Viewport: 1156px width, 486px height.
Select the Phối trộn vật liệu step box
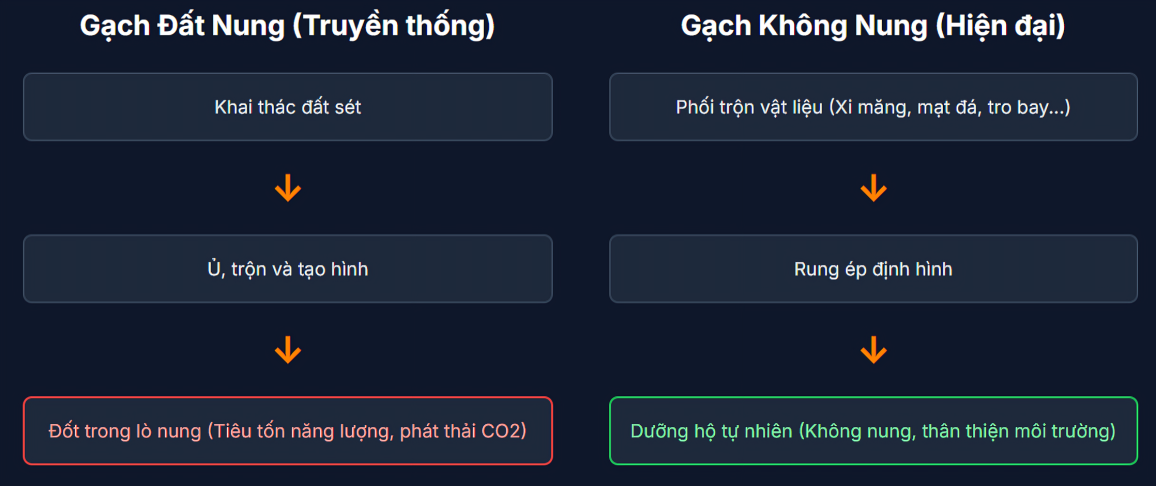(874, 107)
